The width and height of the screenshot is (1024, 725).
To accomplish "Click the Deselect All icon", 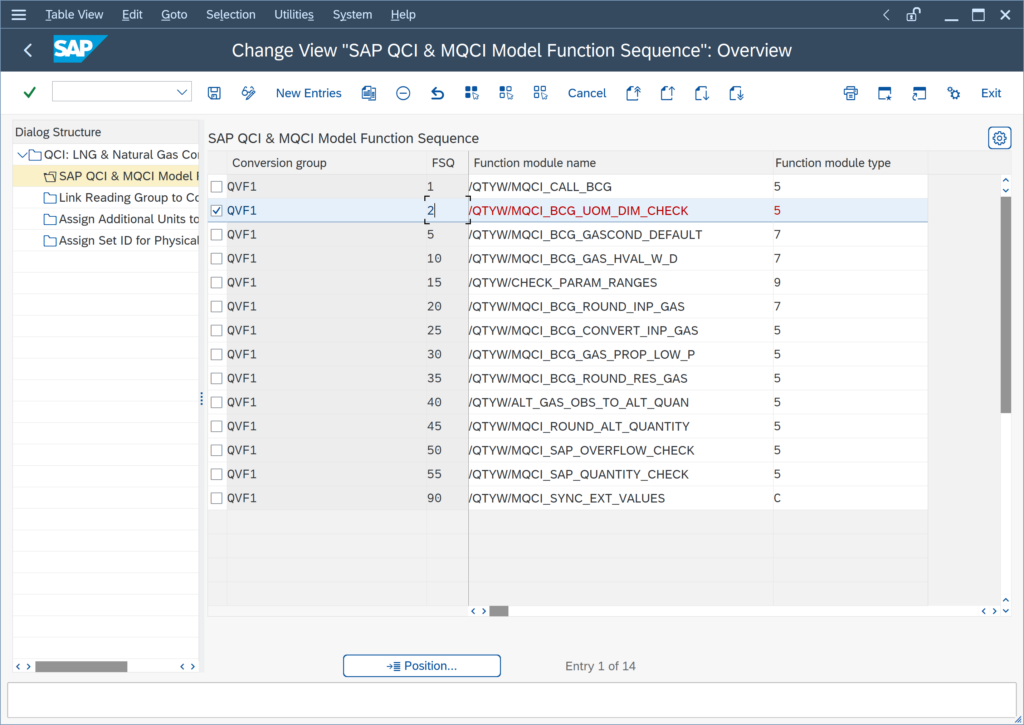I will coord(540,93).
